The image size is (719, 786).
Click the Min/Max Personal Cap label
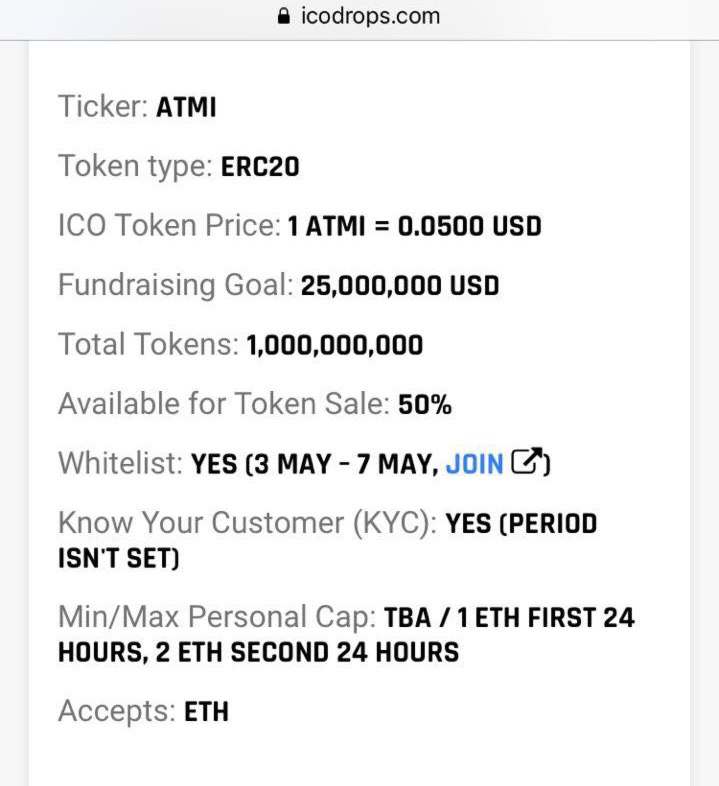coord(217,617)
